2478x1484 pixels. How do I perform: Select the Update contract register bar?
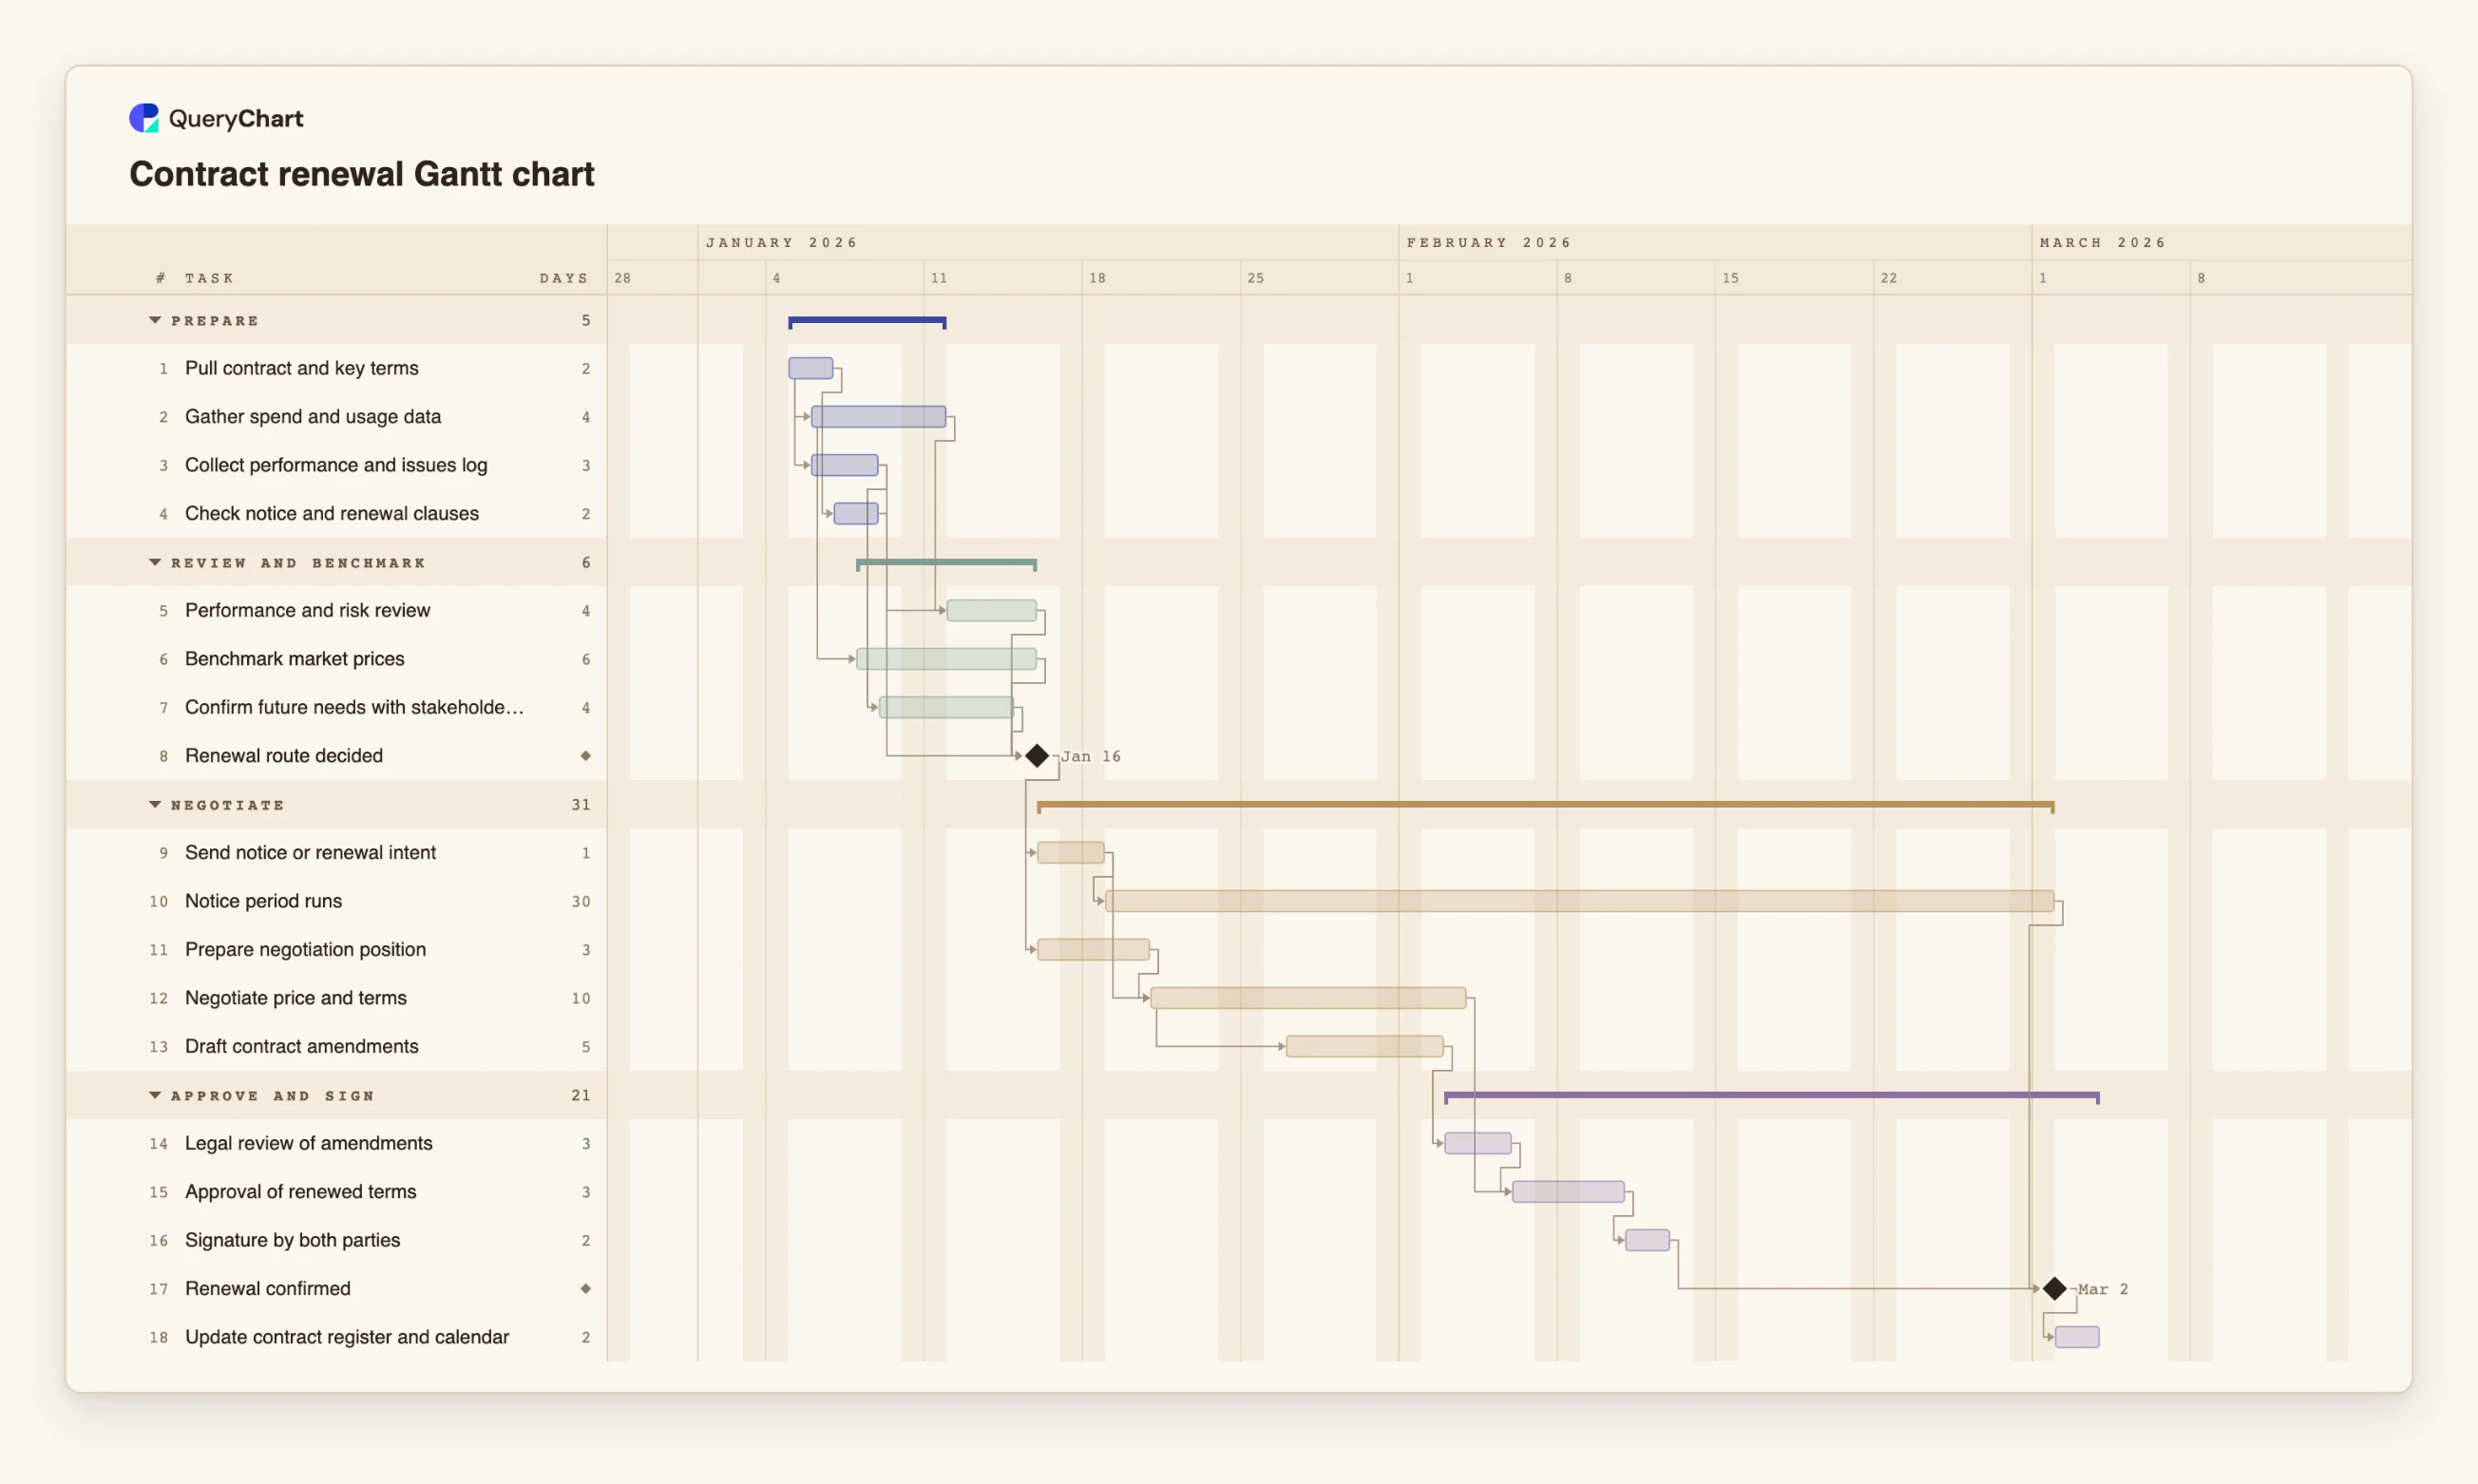pyautogui.click(x=2077, y=1337)
